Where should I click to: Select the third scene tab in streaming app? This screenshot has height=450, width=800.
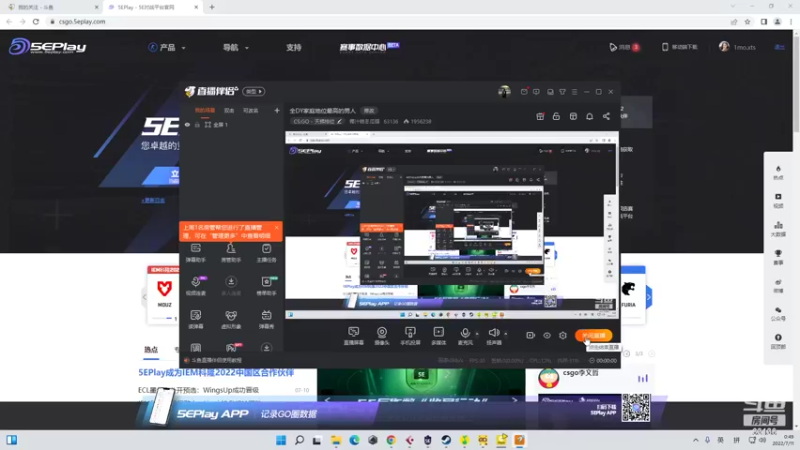251,110
